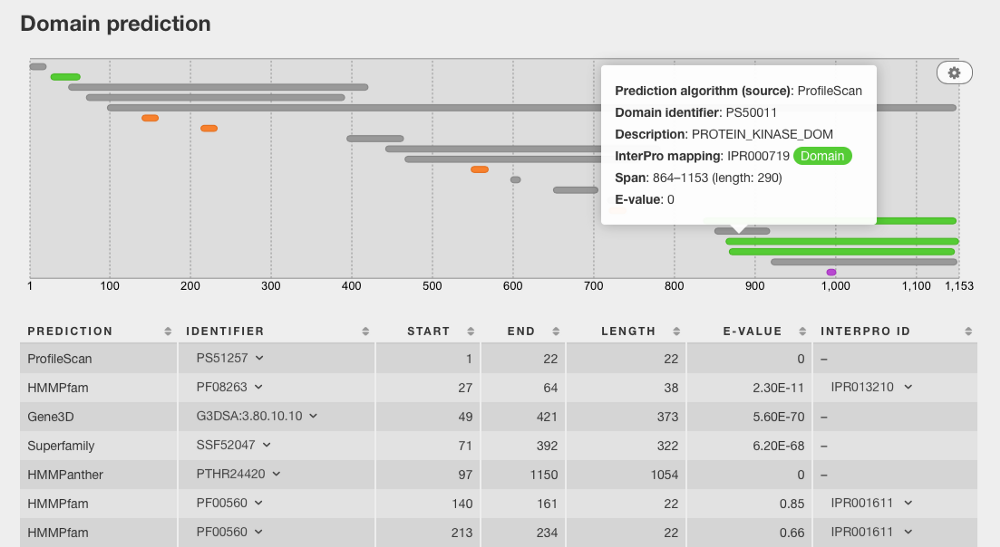Open the gear settings button on chart
Image resolution: width=1000 pixels, height=547 pixels.
[x=954, y=73]
